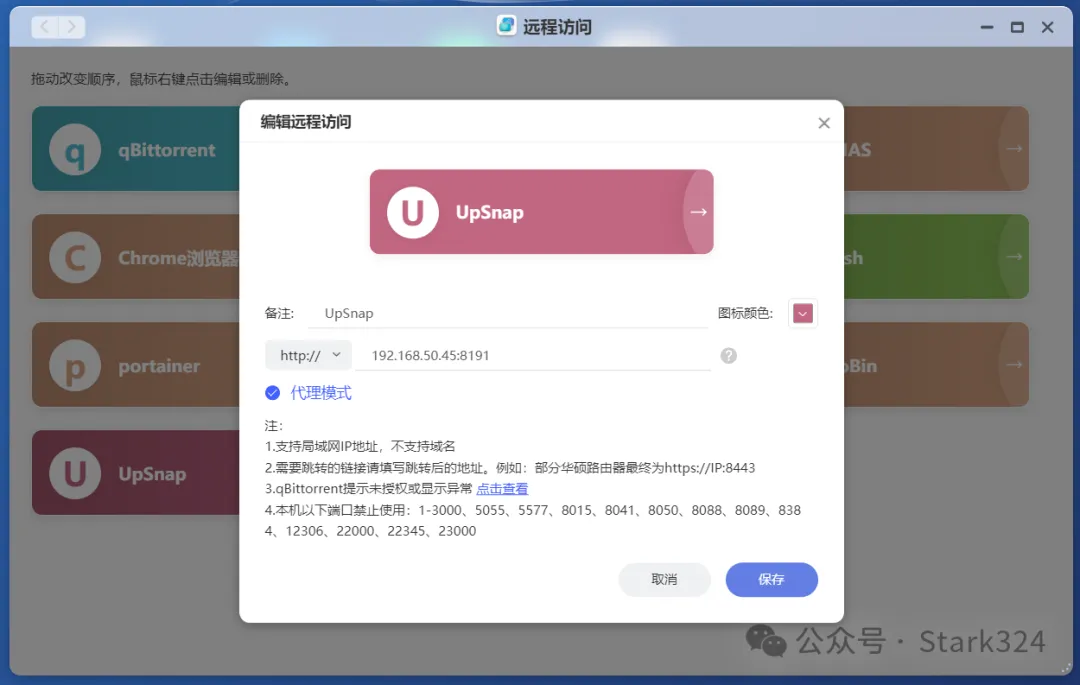Click the 取消 cancel button

pyautogui.click(x=664, y=580)
